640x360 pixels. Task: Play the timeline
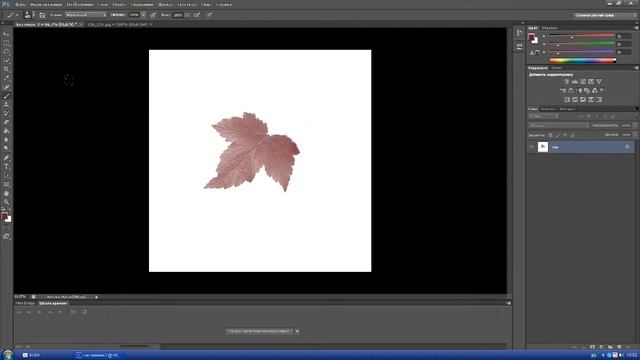point(40,312)
